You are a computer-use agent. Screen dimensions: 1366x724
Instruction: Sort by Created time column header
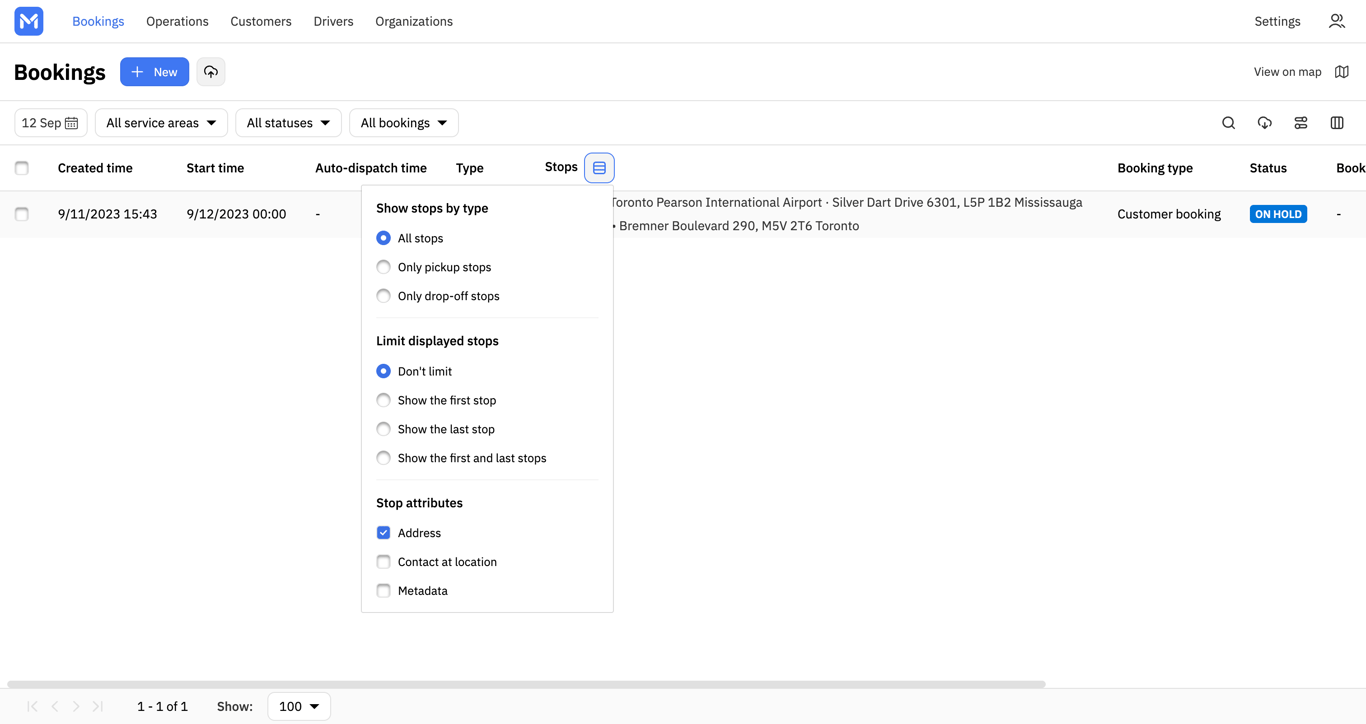pos(95,168)
